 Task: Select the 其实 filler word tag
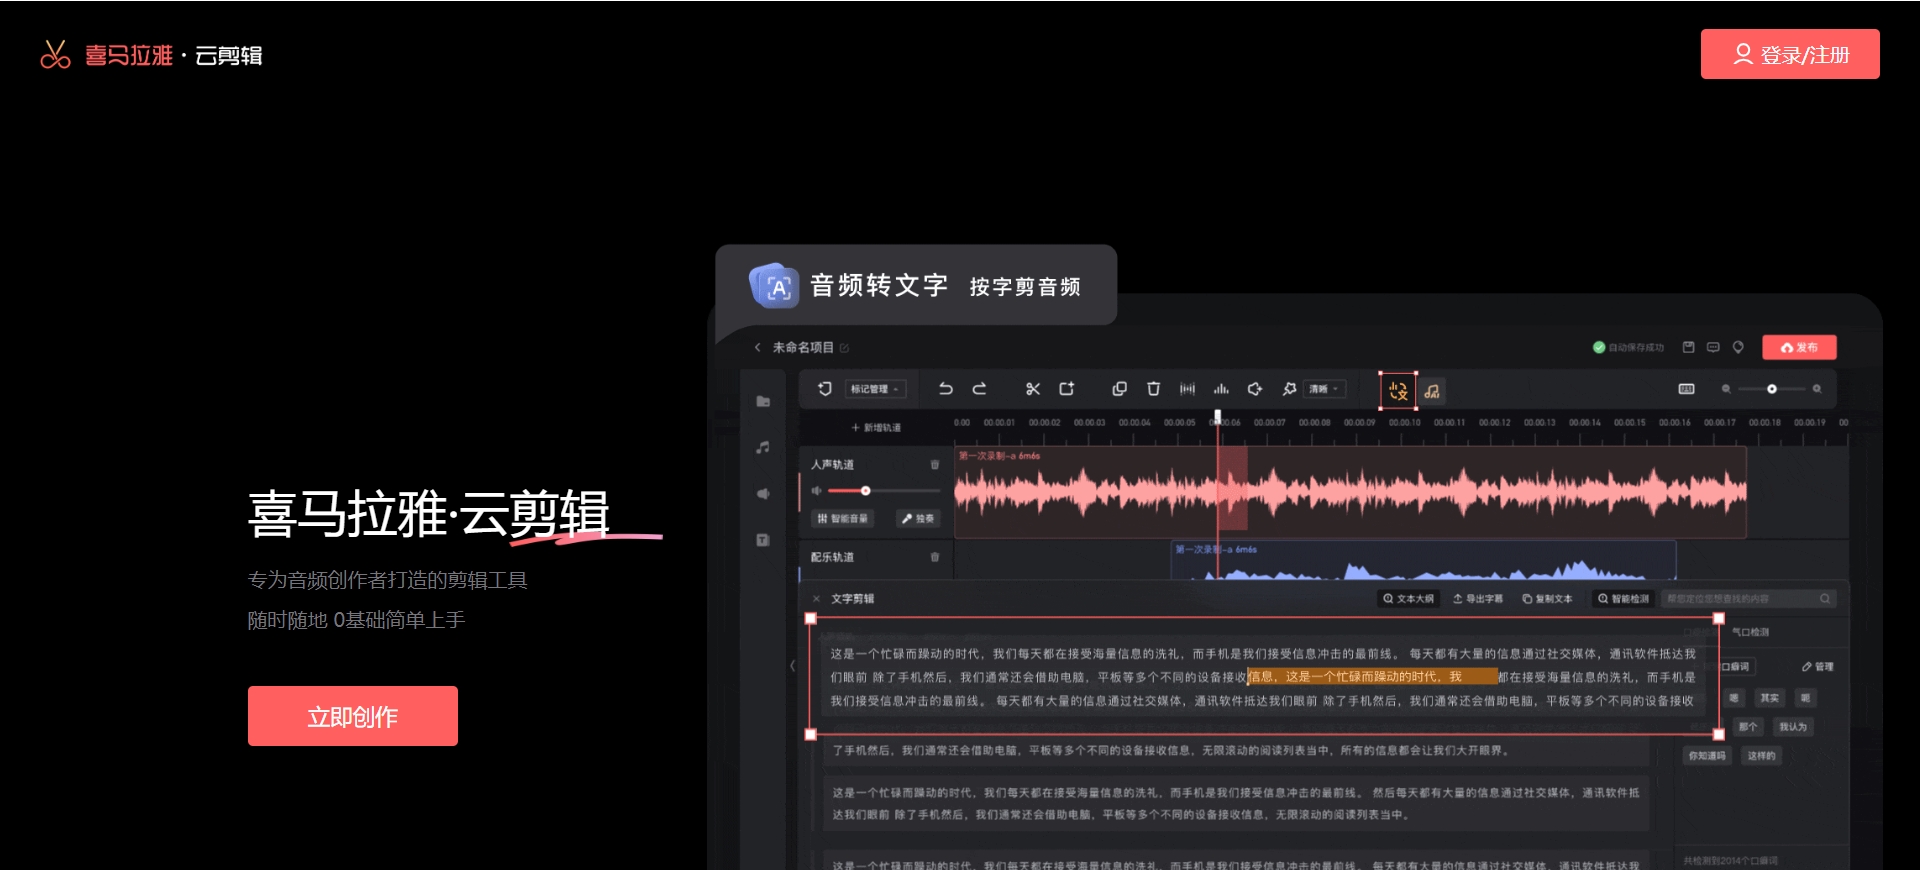pyautogui.click(x=1770, y=698)
